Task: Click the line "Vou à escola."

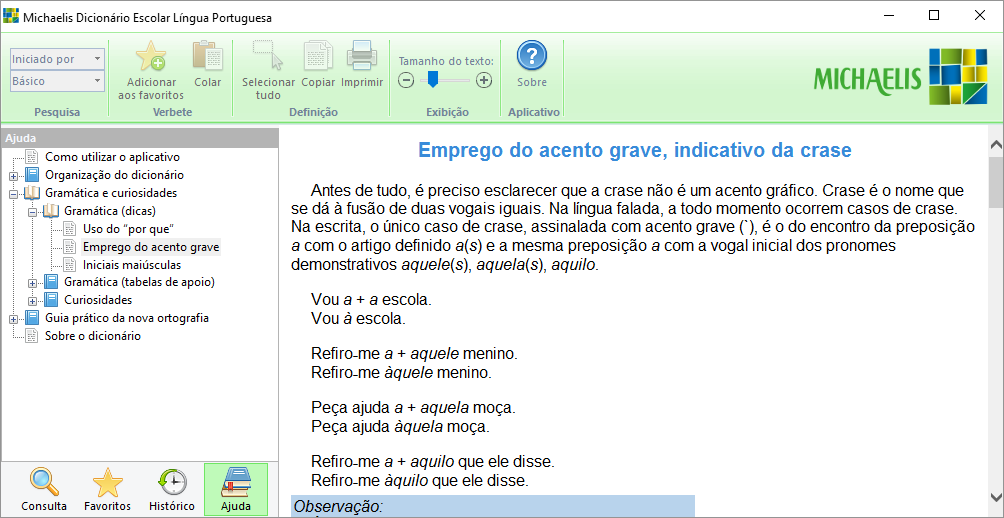Action: tap(358, 318)
